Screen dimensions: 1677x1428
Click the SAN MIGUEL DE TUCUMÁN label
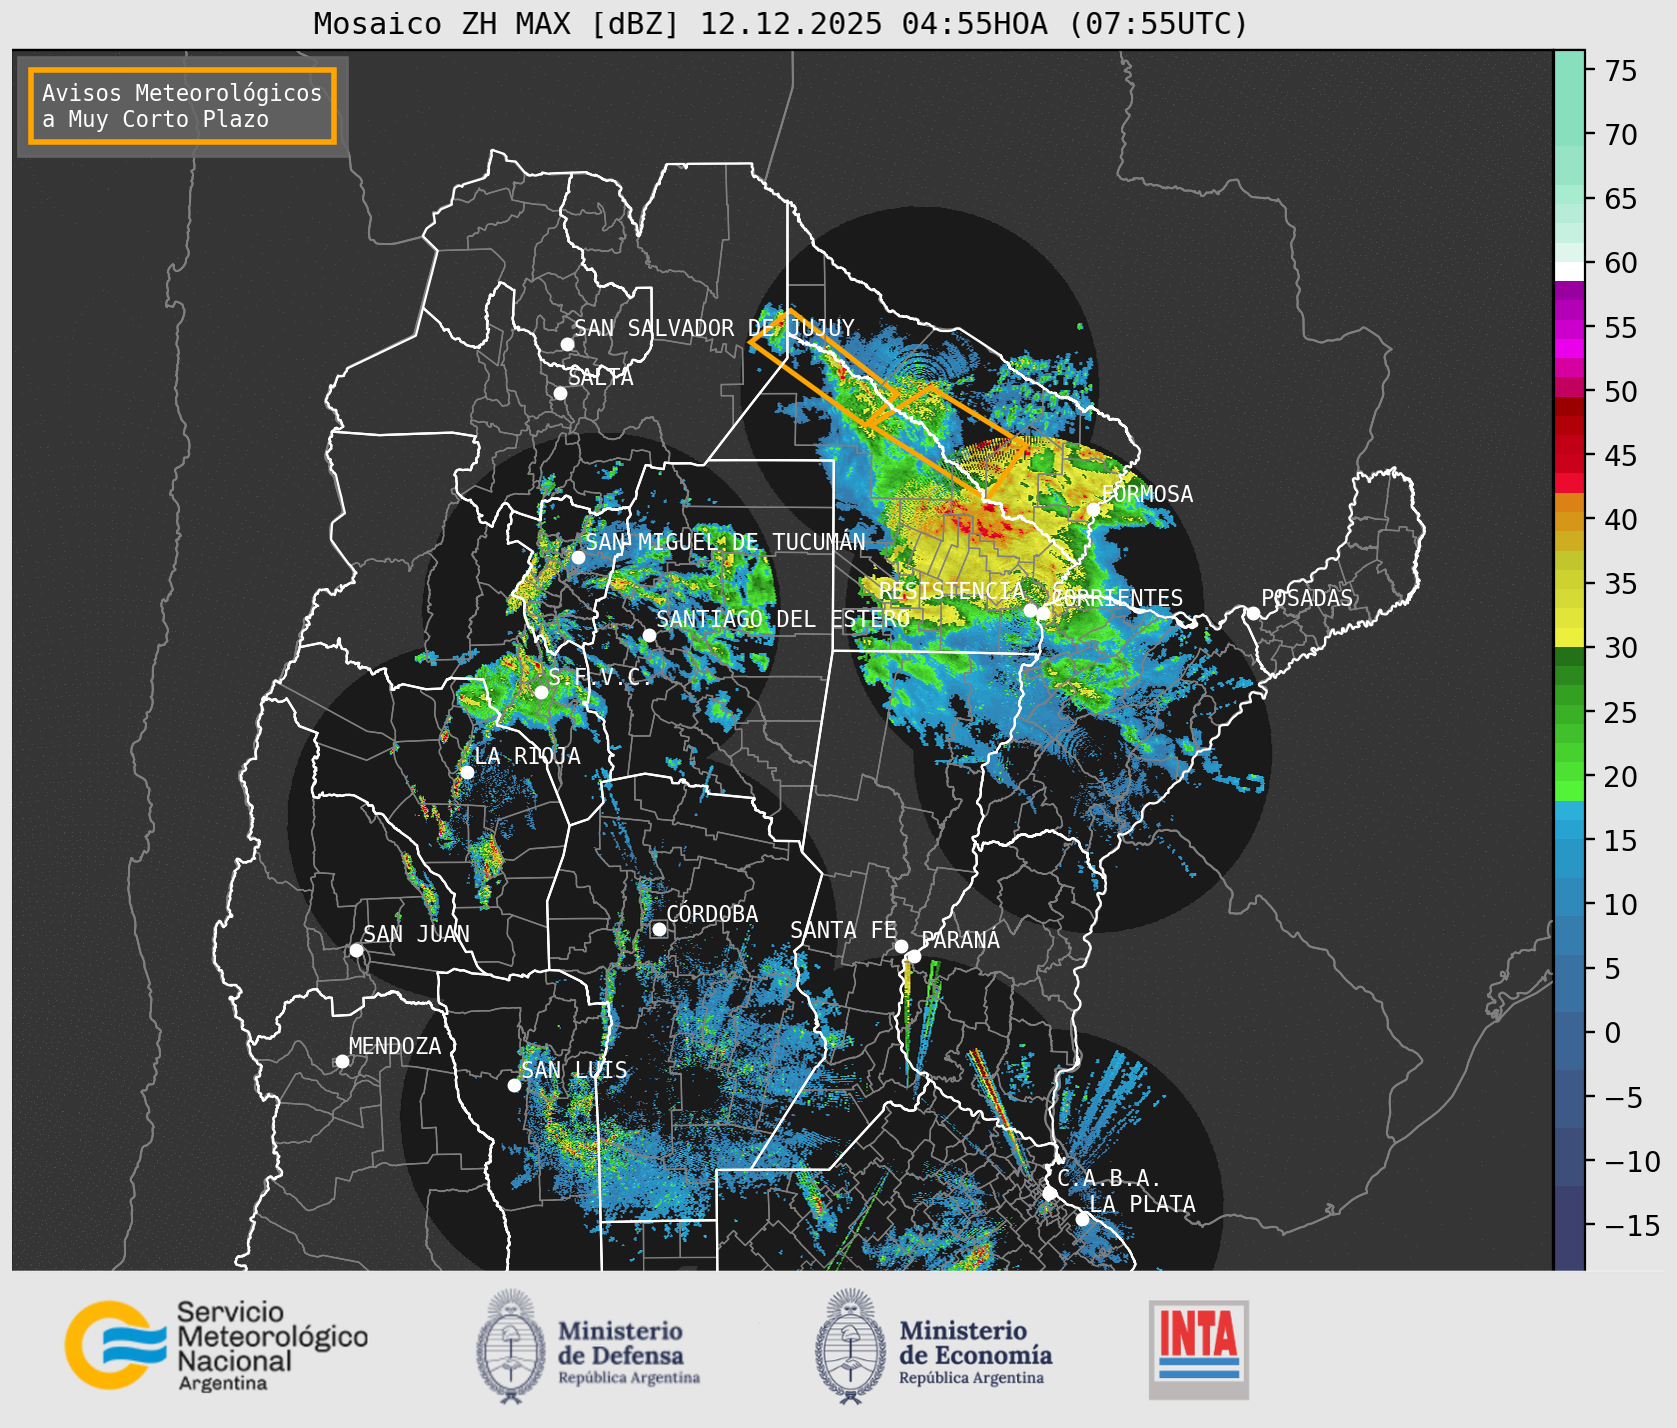(x=725, y=542)
